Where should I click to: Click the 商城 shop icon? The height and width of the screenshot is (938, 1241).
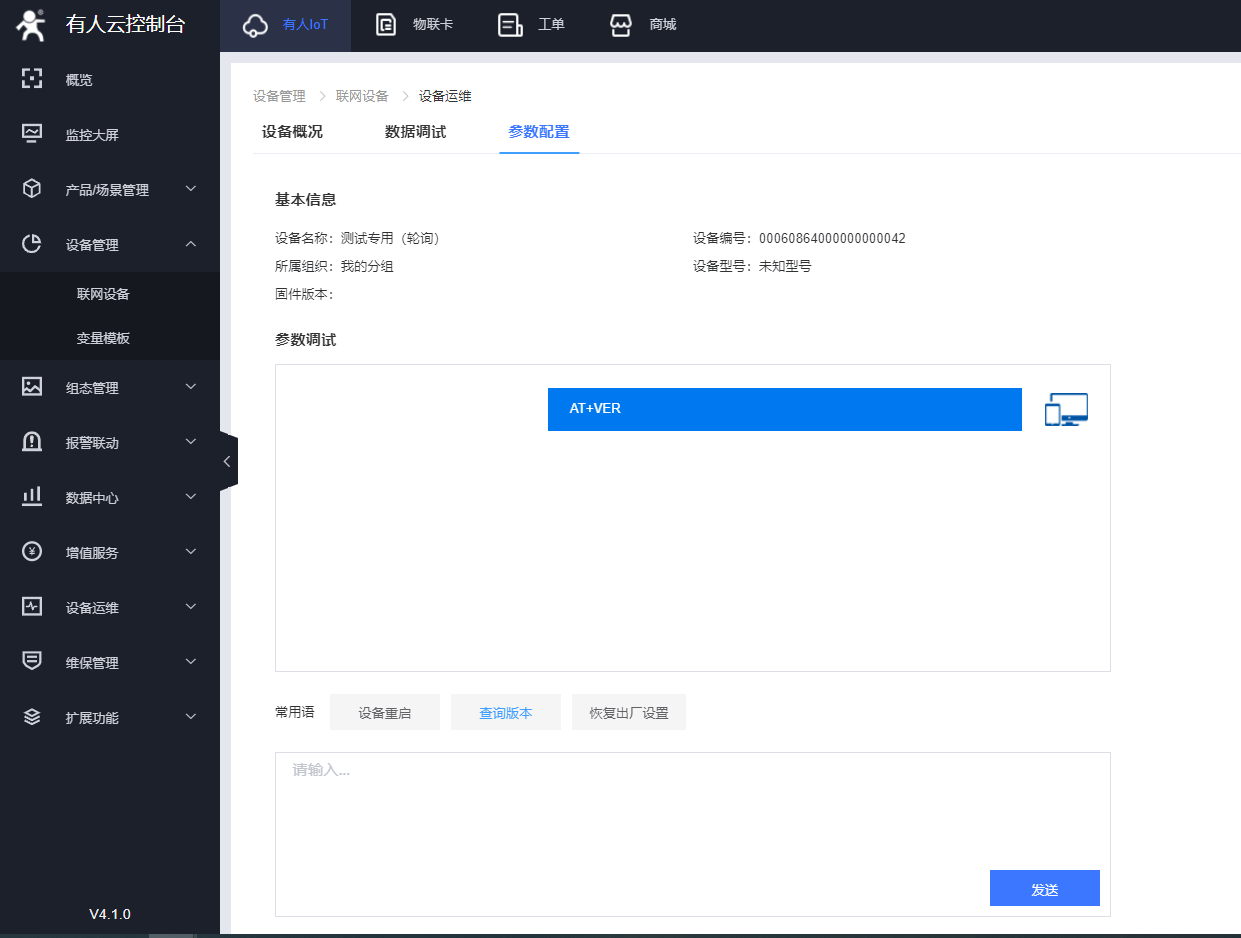(621, 25)
